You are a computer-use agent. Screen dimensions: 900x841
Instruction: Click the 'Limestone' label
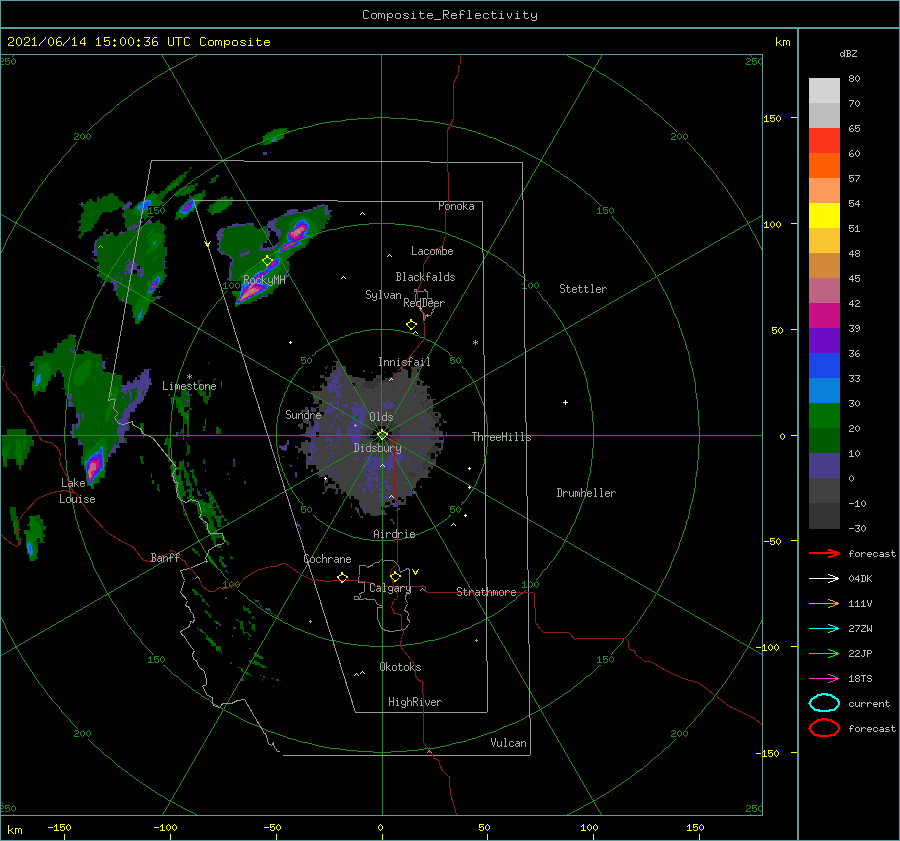coord(189,386)
